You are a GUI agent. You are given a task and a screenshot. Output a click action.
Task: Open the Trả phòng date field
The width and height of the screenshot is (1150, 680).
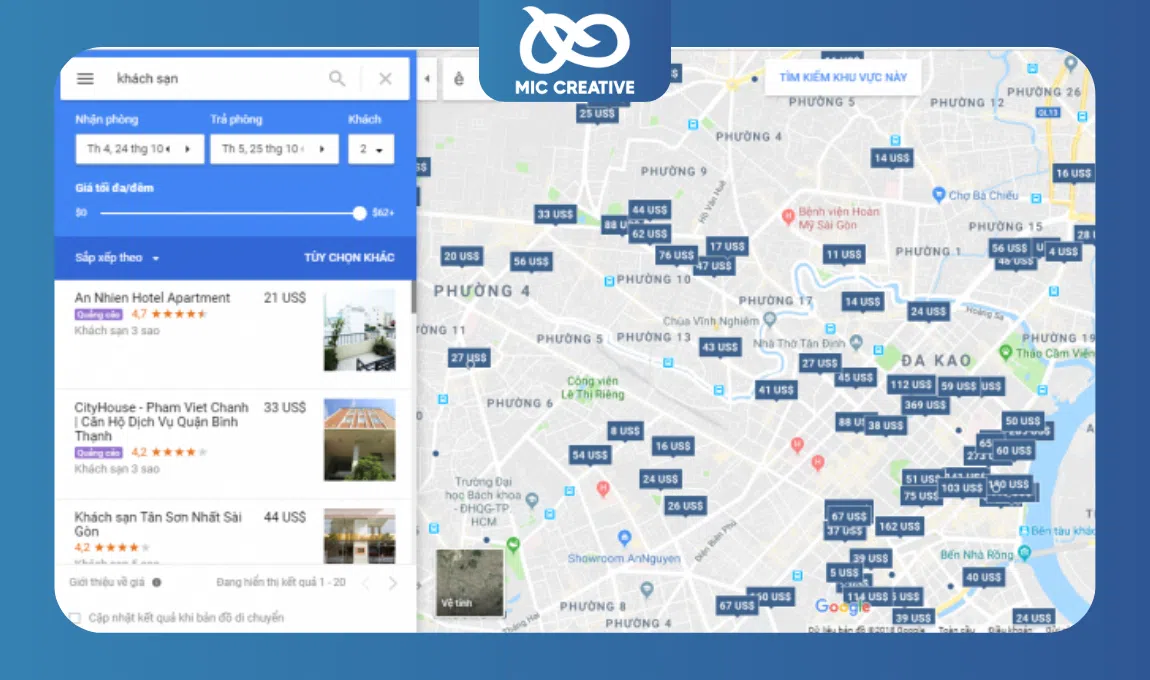(x=274, y=149)
